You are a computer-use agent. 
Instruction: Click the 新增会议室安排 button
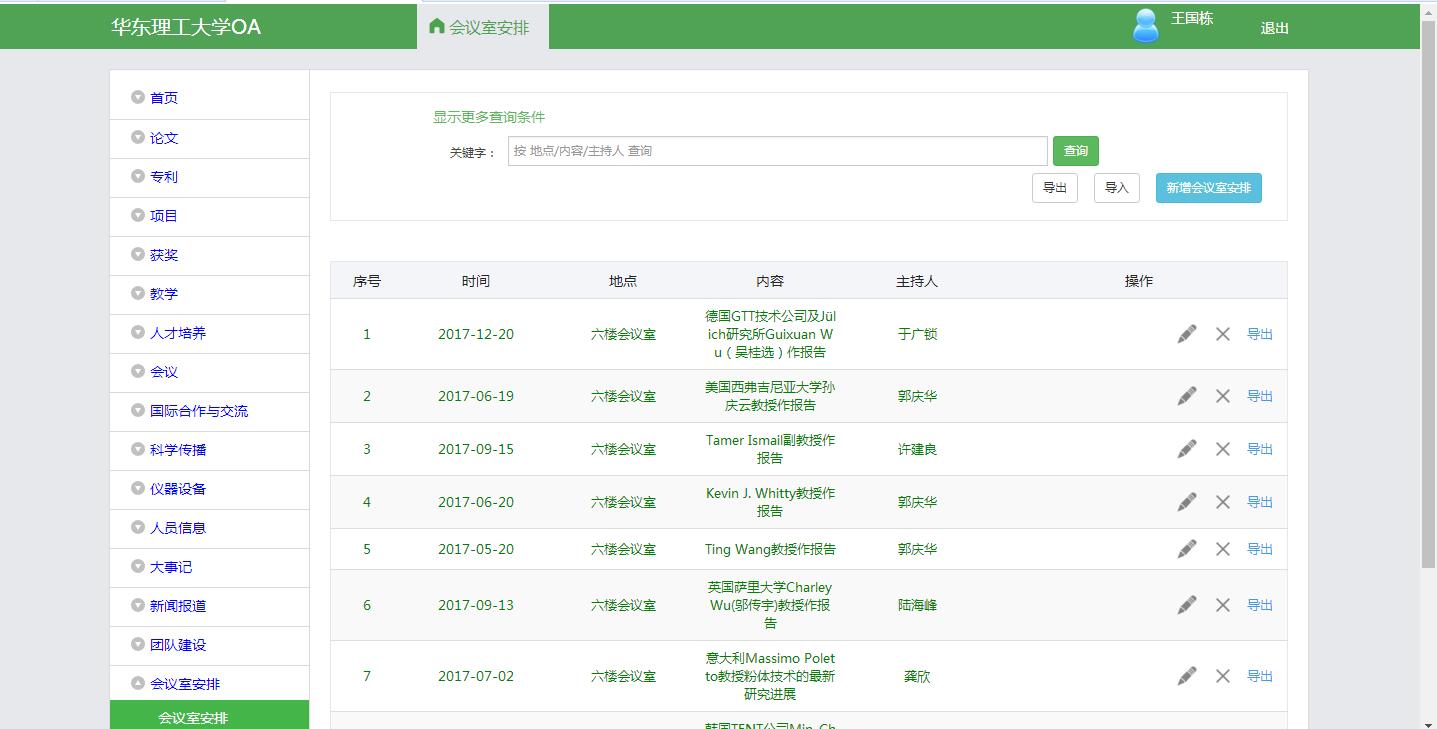click(x=1208, y=188)
